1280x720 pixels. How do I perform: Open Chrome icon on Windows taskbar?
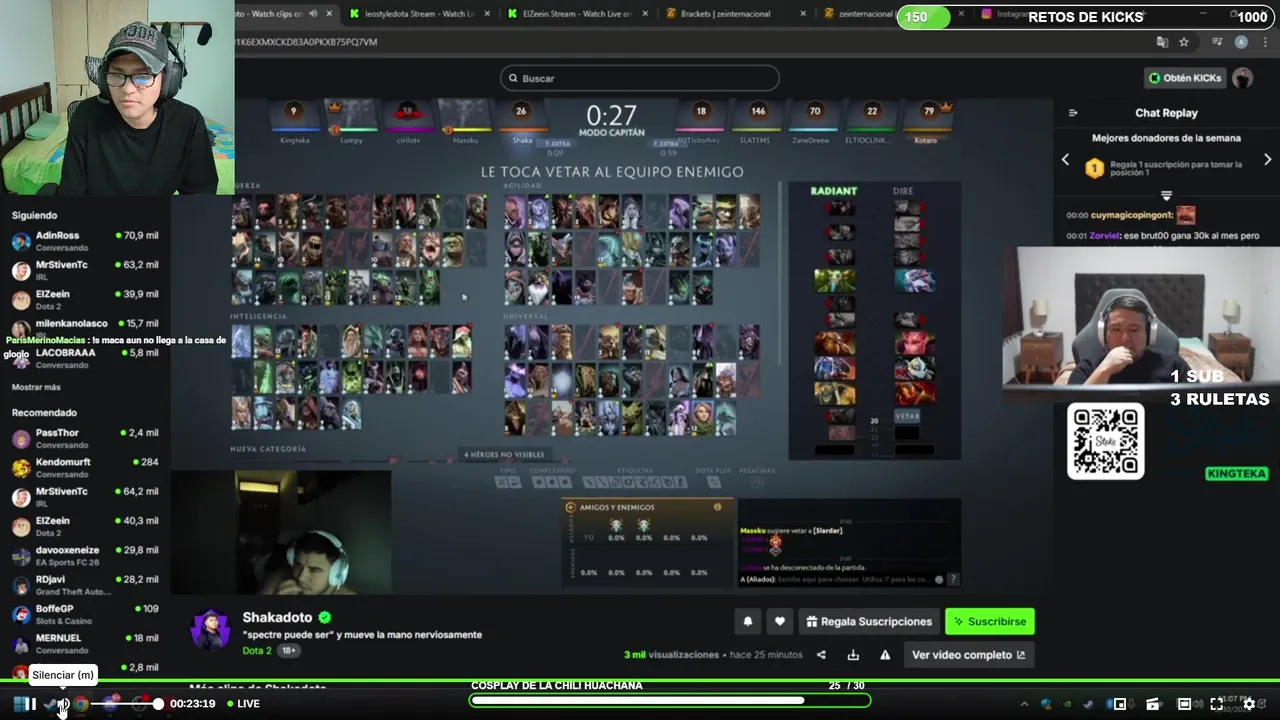[81, 704]
